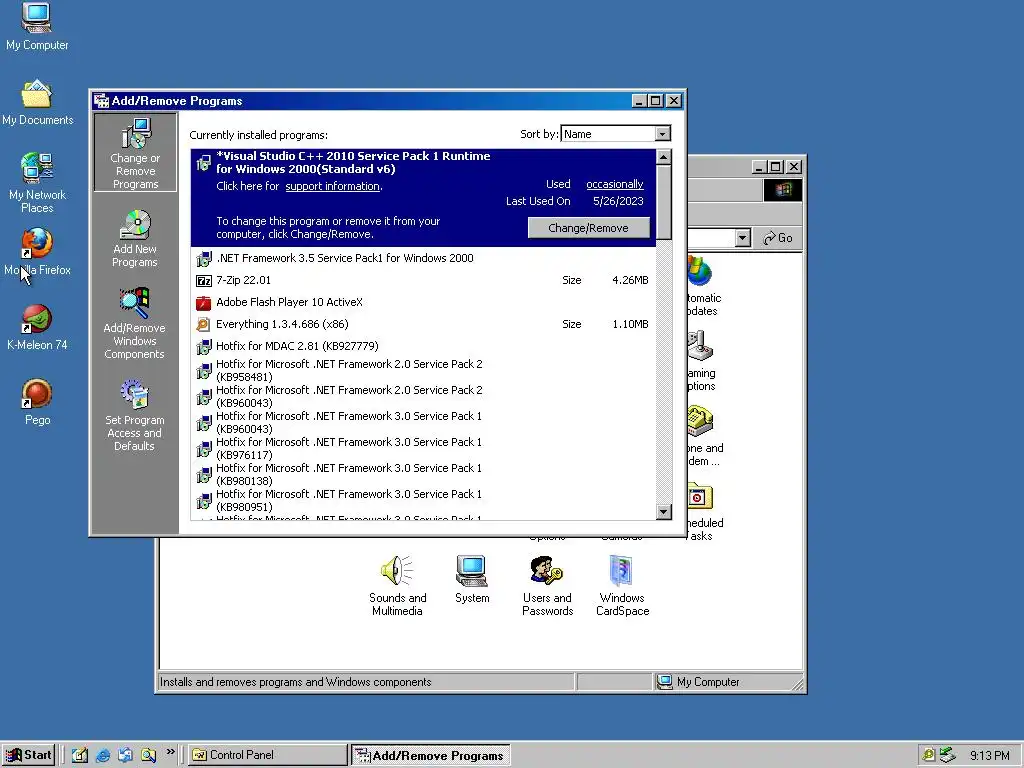Image resolution: width=1024 pixels, height=768 pixels.
Task: Open Users and Passwords in Control Panel
Action: click(547, 586)
